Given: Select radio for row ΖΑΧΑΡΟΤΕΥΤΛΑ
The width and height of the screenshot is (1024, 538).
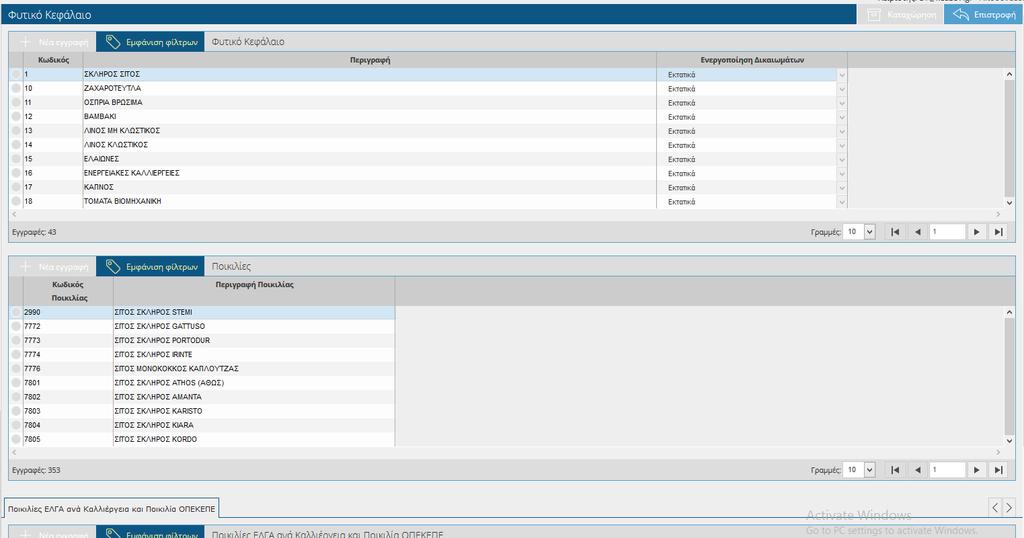Looking at the screenshot, I should pos(16,89).
